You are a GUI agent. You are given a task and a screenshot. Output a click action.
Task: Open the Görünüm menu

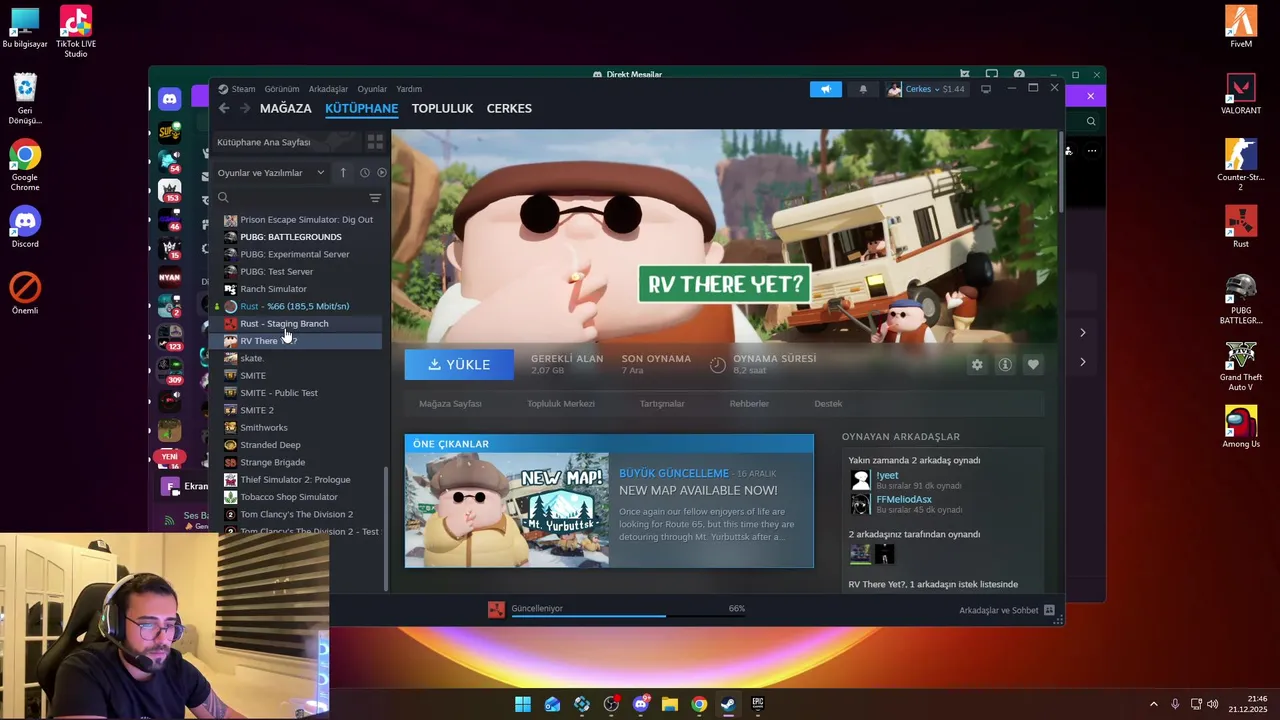pos(282,89)
